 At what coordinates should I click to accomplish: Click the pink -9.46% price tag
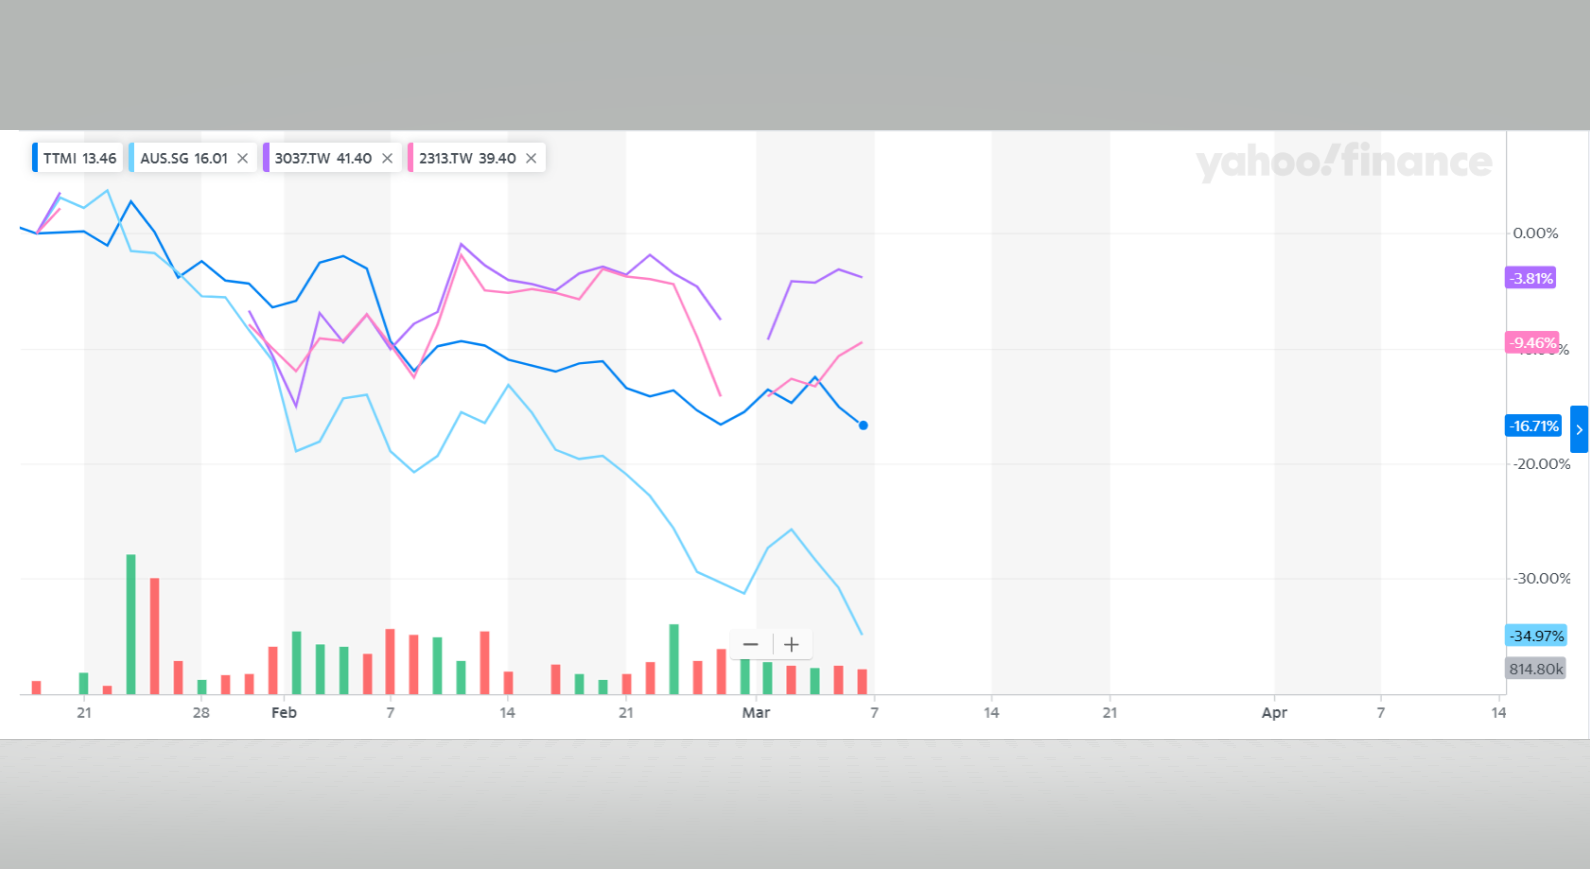tap(1532, 343)
